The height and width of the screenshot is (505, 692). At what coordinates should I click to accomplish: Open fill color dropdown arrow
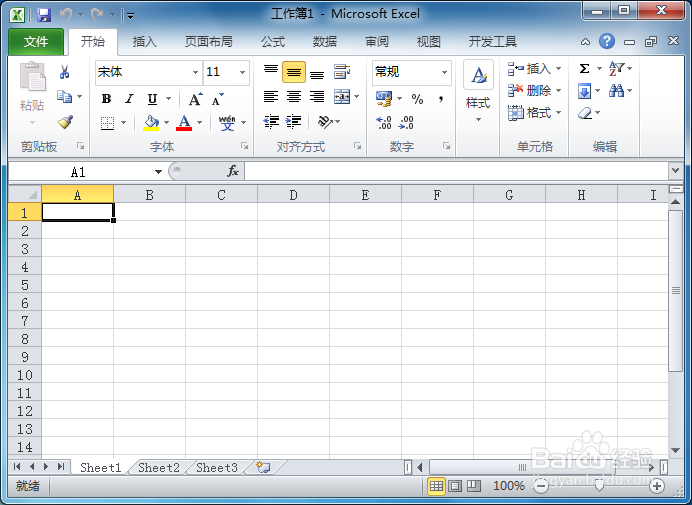(x=166, y=123)
